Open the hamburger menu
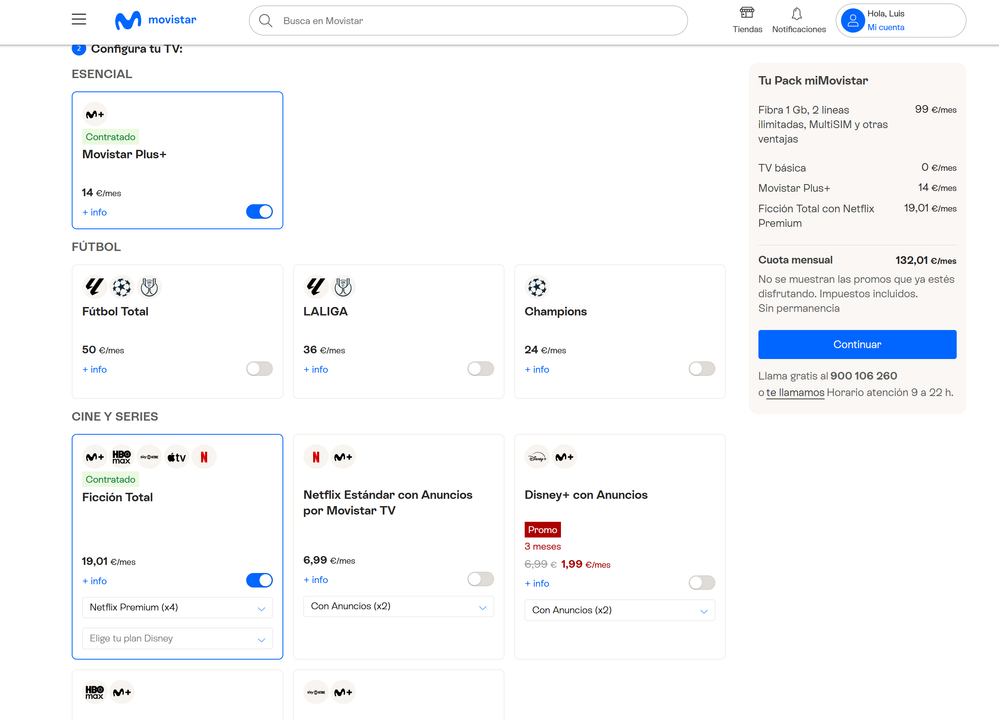This screenshot has width=999, height=720. [79, 20]
